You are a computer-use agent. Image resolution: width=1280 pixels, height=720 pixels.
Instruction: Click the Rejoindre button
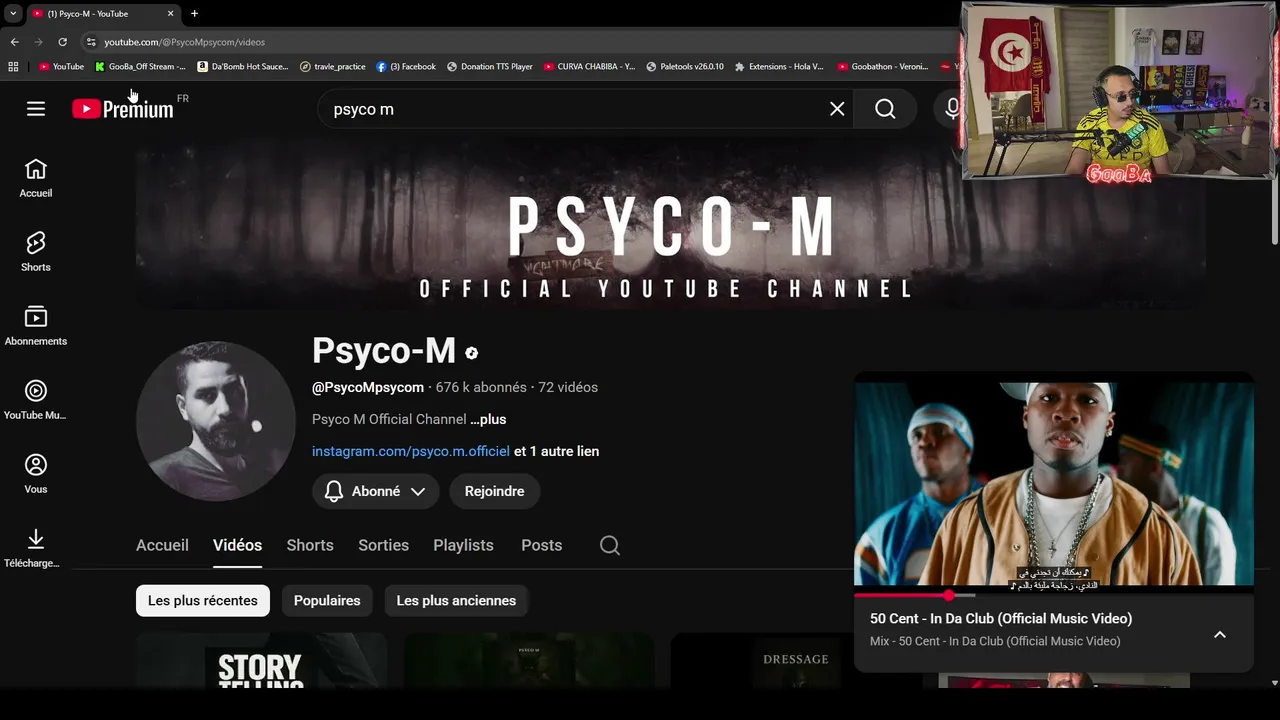(494, 491)
